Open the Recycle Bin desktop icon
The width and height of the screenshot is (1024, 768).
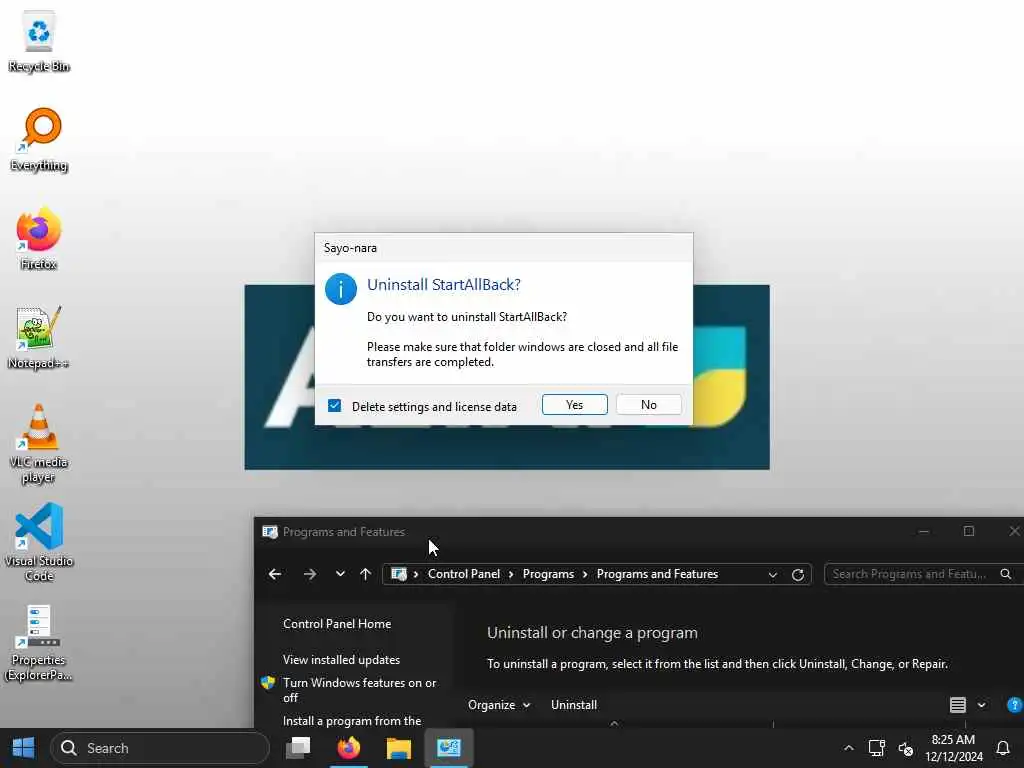pyautogui.click(x=39, y=41)
